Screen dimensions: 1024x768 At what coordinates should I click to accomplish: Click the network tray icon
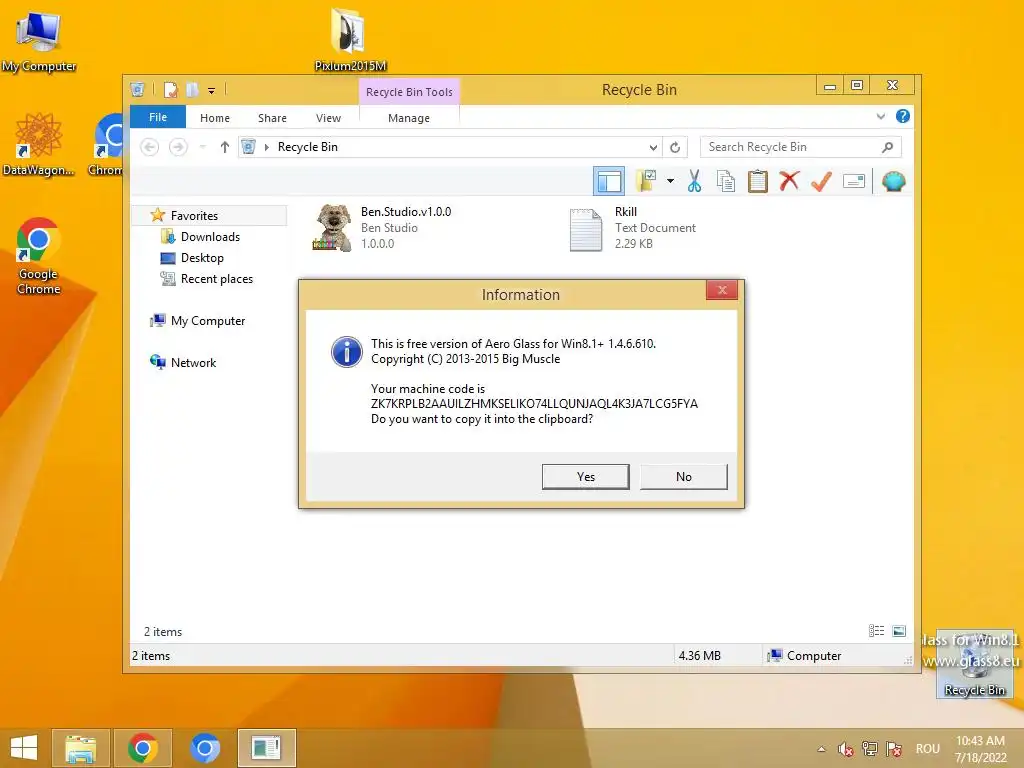[x=870, y=749]
